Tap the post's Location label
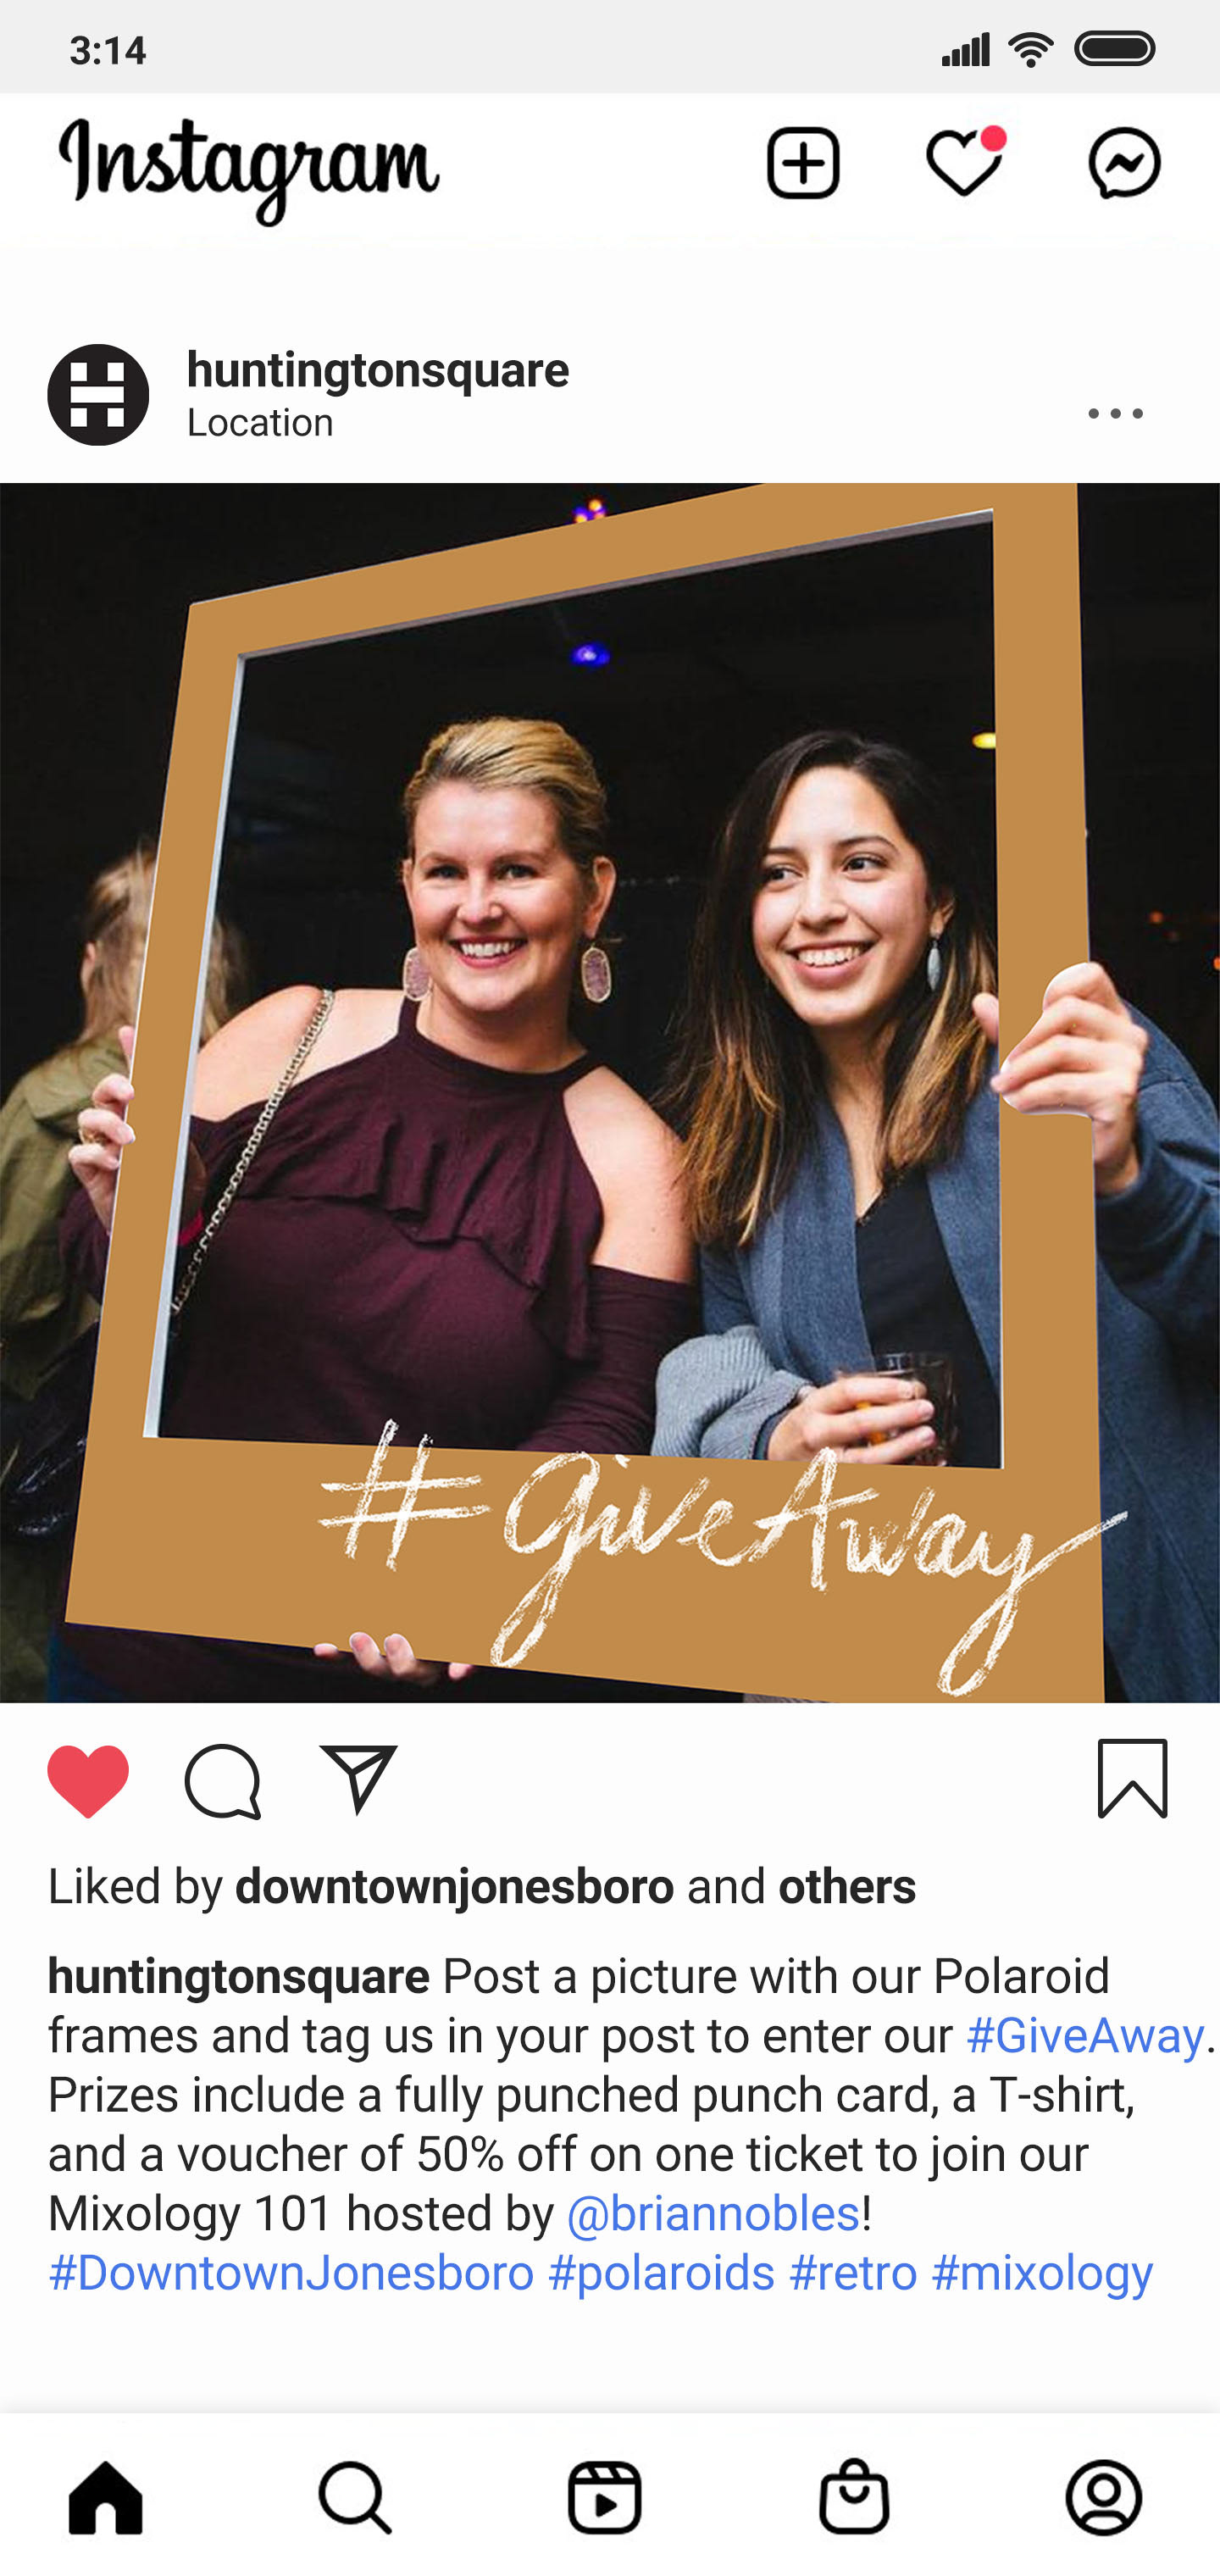The width and height of the screenshot is (1220, 2576). tap(260, 423)
